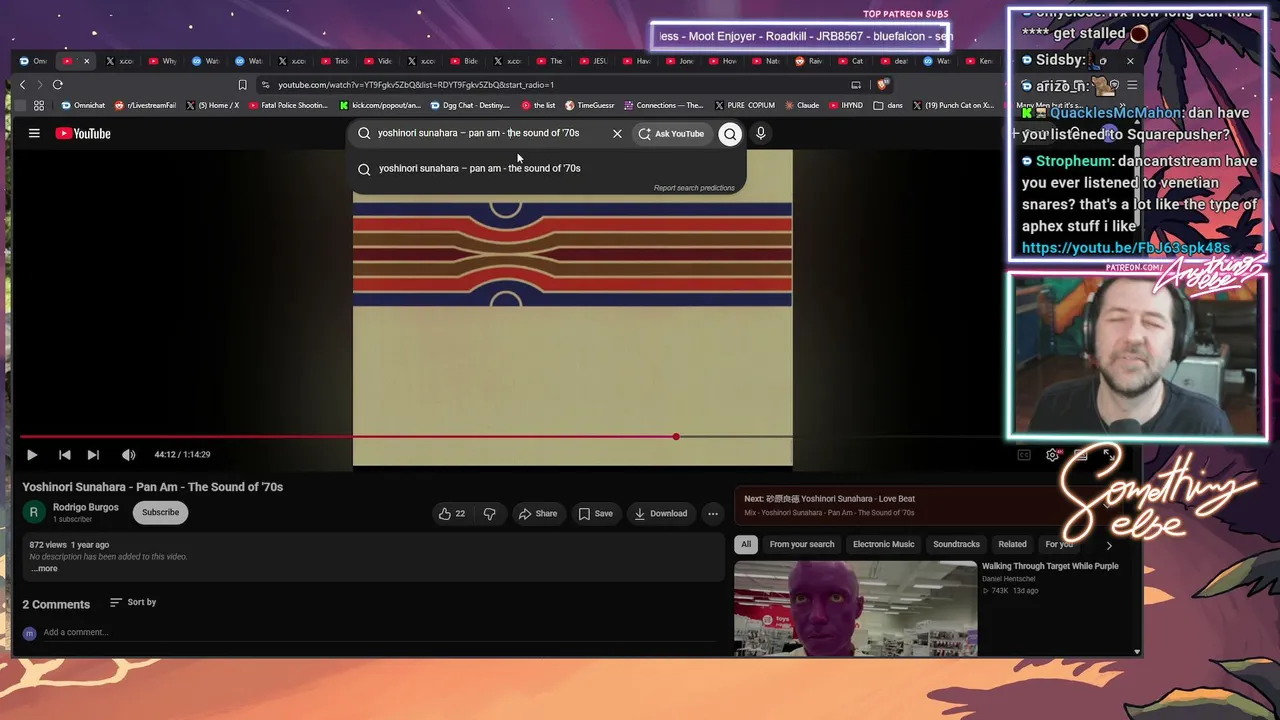The image size is (1280, 720).
Task: Select the 'yoshinori sunahara – pan am' search suggestion
Action: coord(546,168)
